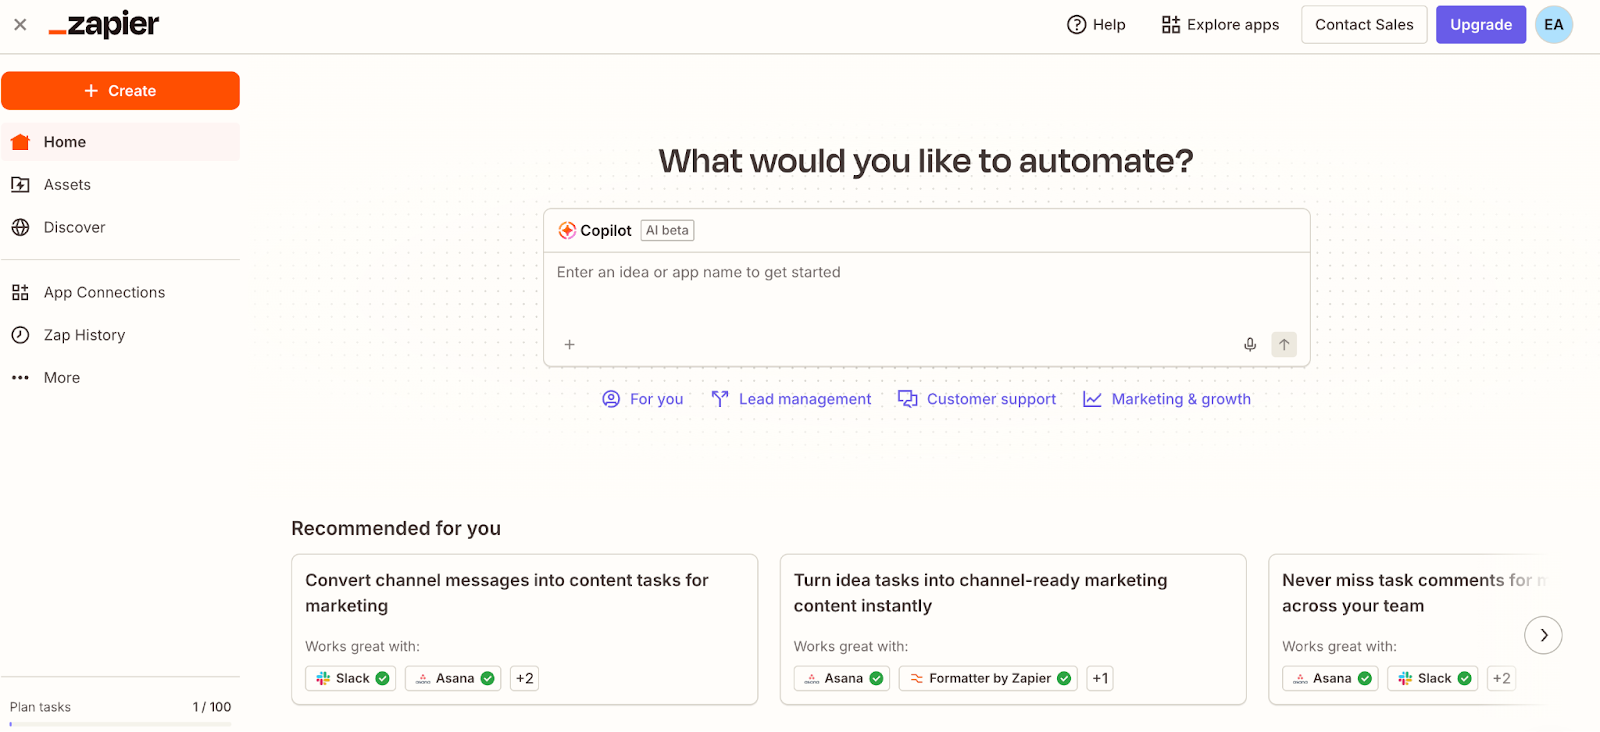Image resolution: width=1600 pixels, height=732 pixels.
Task: Click the Slack chip in the first card
Action: point(351,678)
